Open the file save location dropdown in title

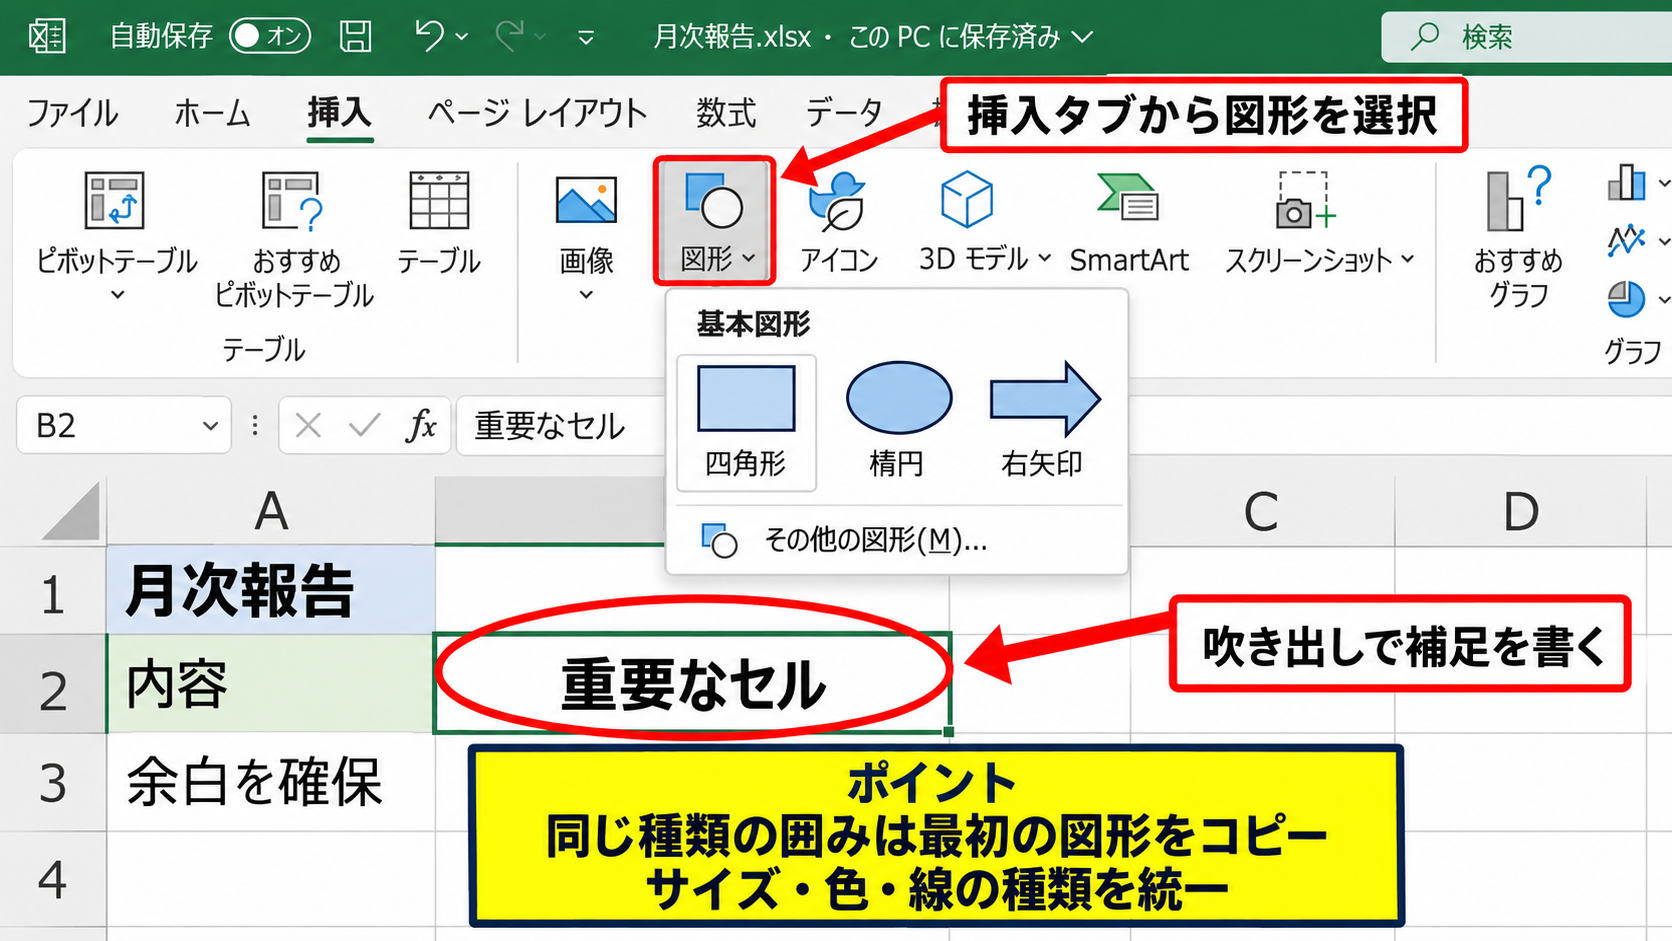pyautogui.click(x=1082, y=38)
